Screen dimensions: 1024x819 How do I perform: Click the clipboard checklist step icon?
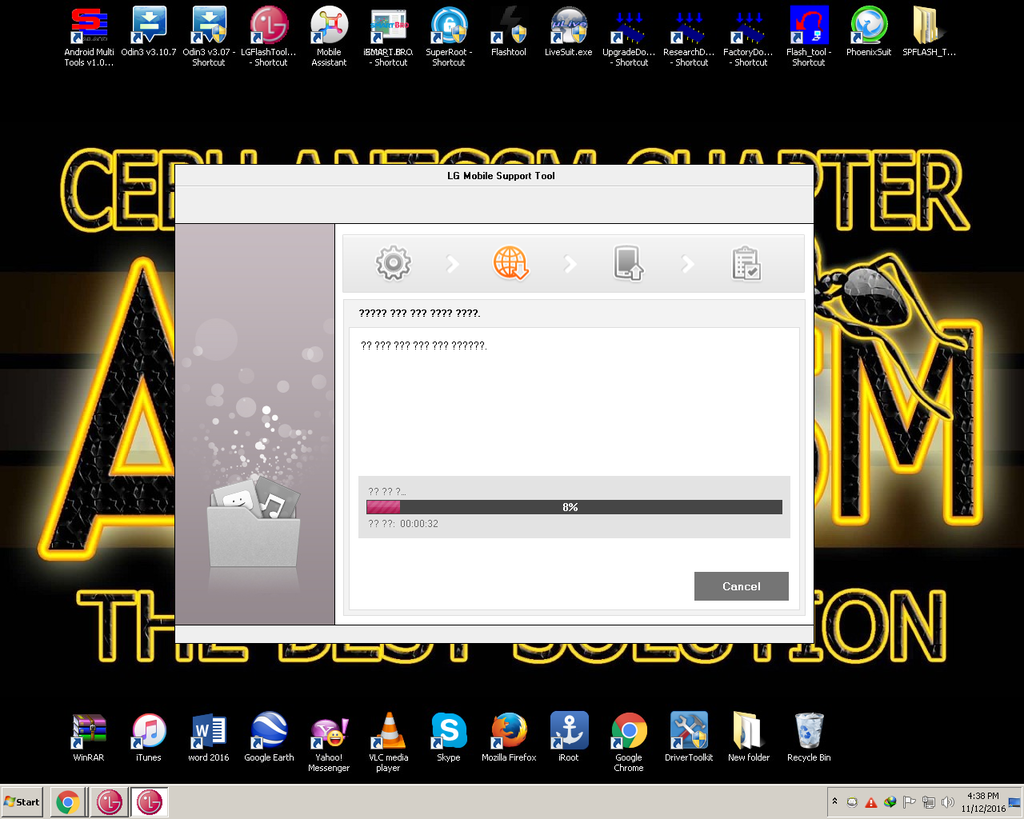point(746,264)
